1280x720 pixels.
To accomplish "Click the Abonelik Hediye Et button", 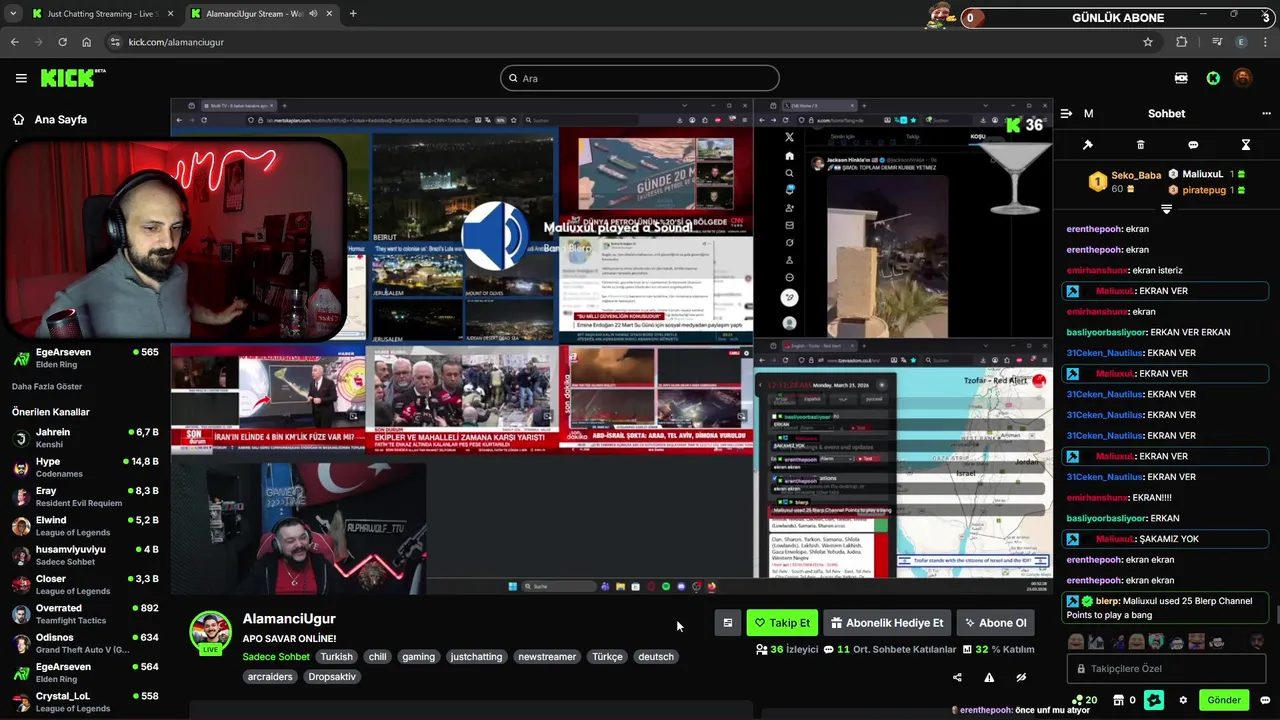I will 887,623.
